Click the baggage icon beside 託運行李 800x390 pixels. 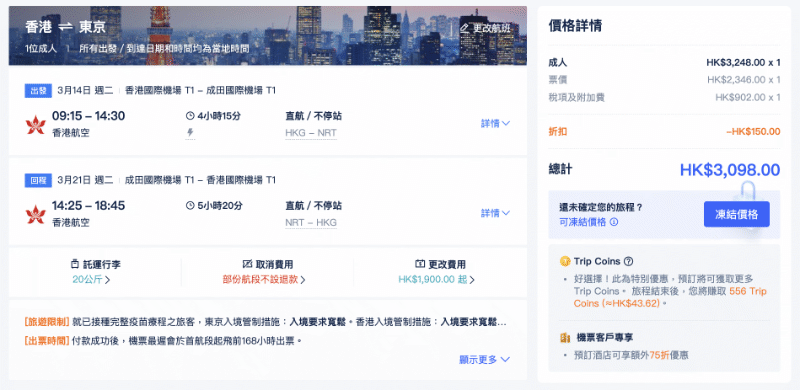coord(74,264)
